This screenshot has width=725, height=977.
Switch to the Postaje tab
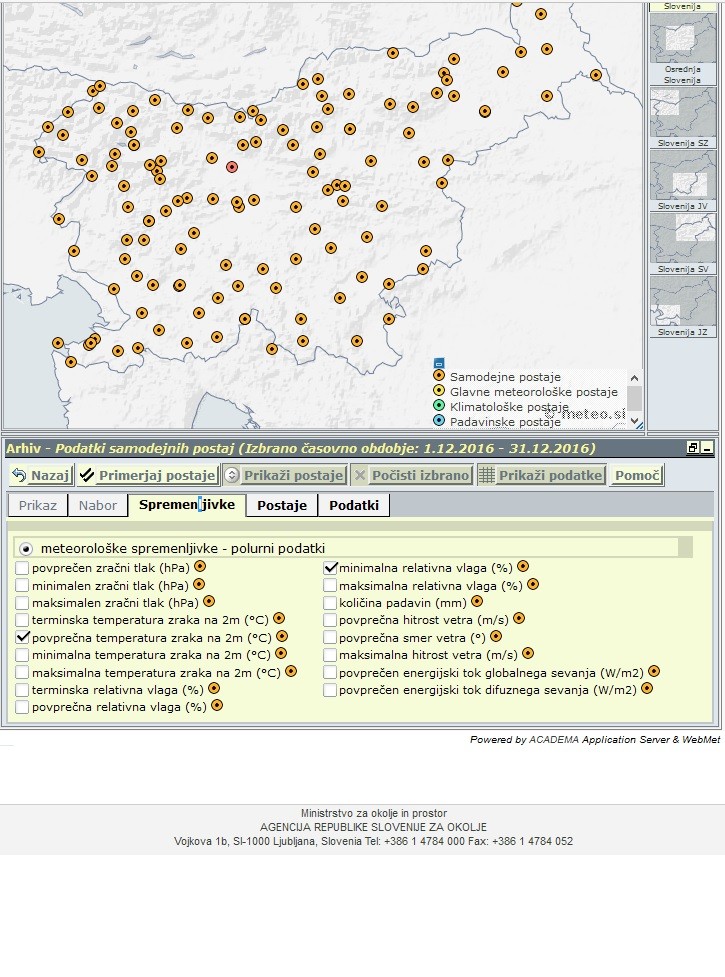tap(281, 505)
